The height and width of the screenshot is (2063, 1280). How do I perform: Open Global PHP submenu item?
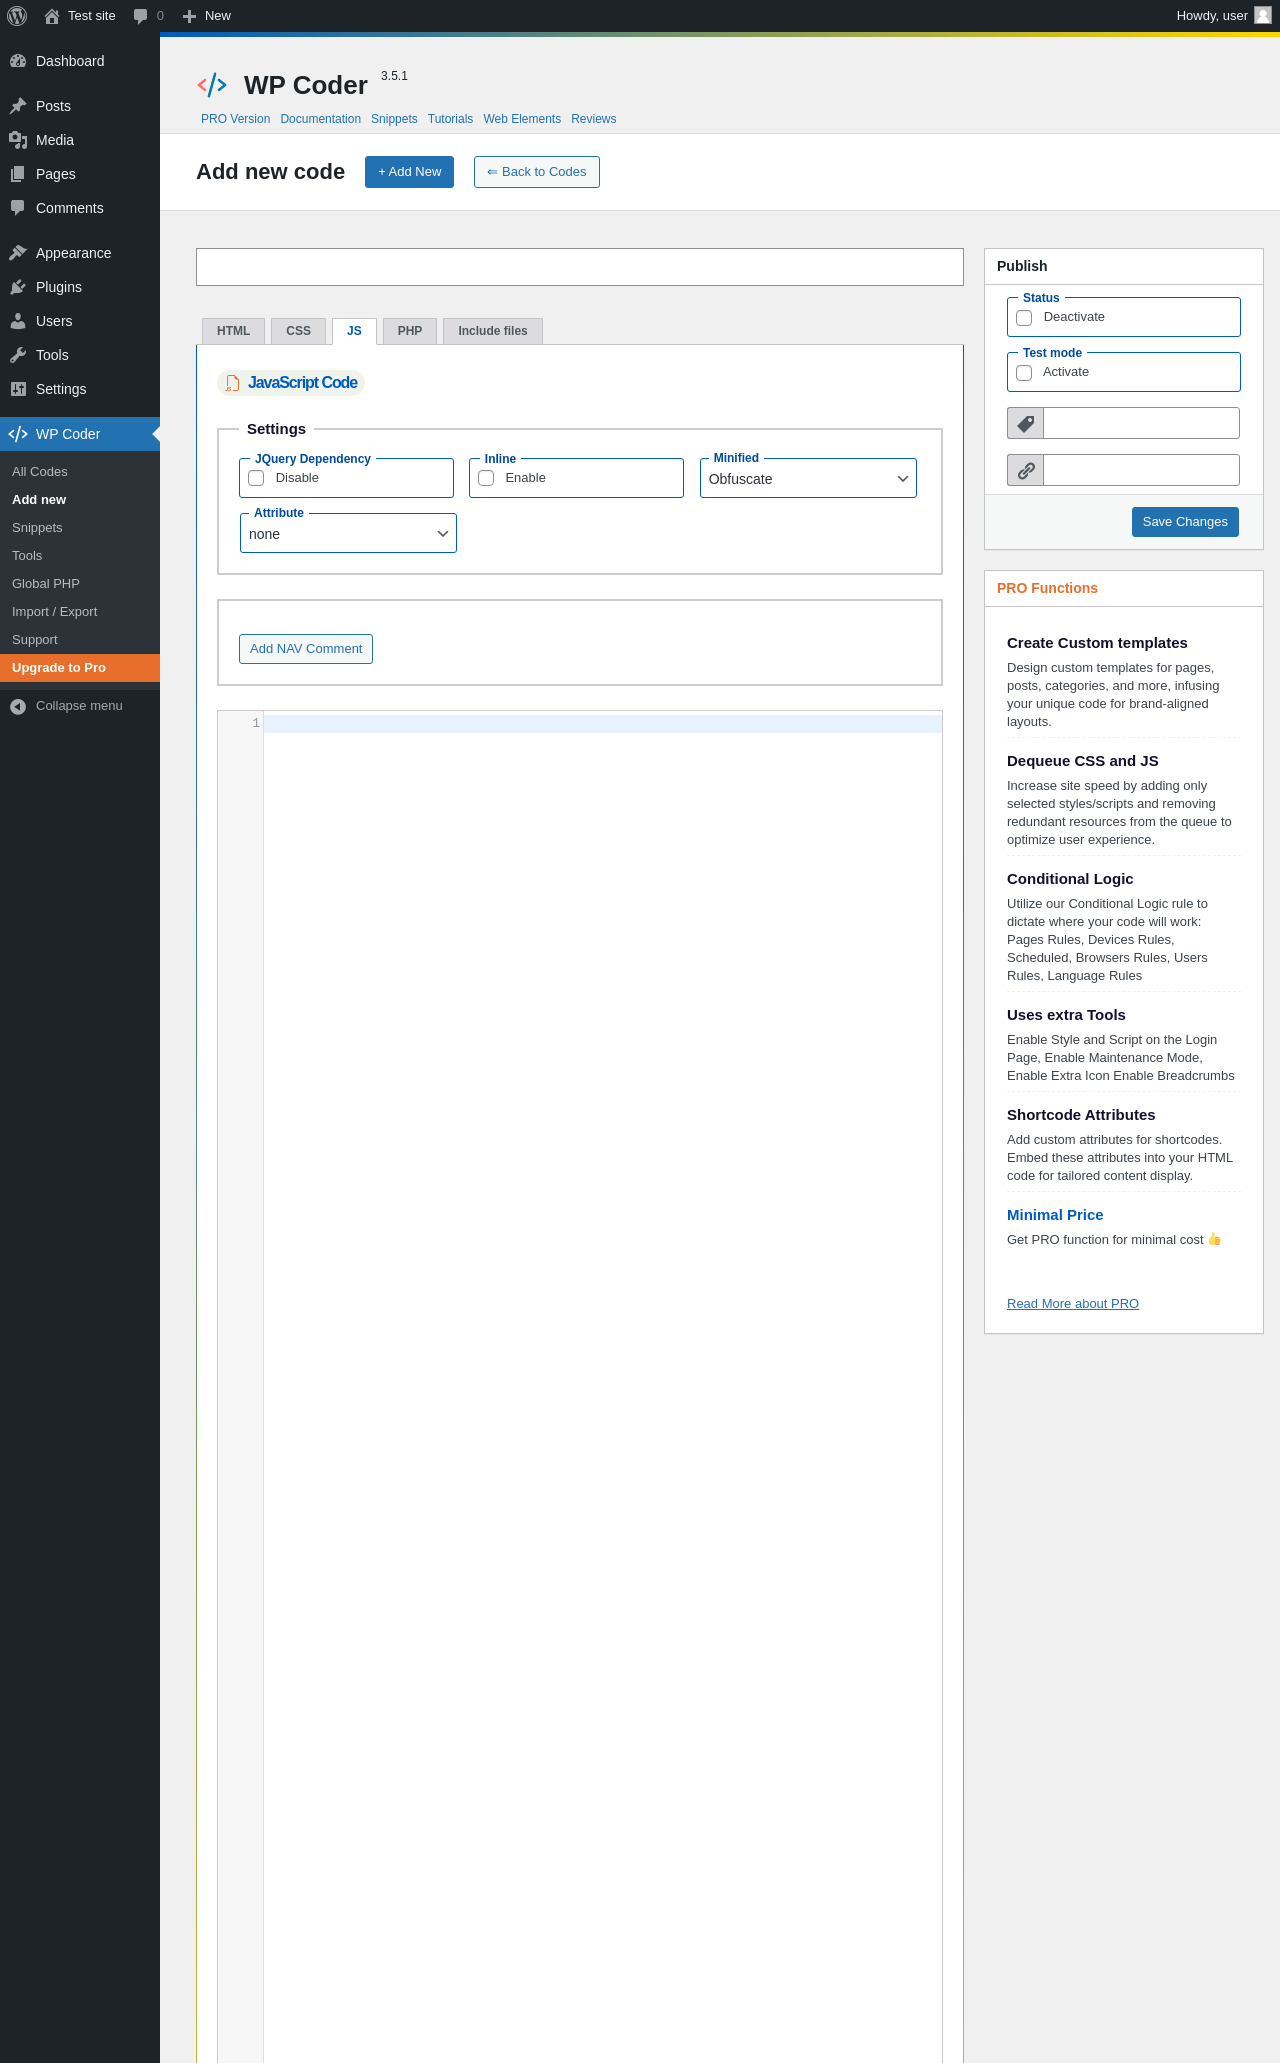[x=80, y=584]
